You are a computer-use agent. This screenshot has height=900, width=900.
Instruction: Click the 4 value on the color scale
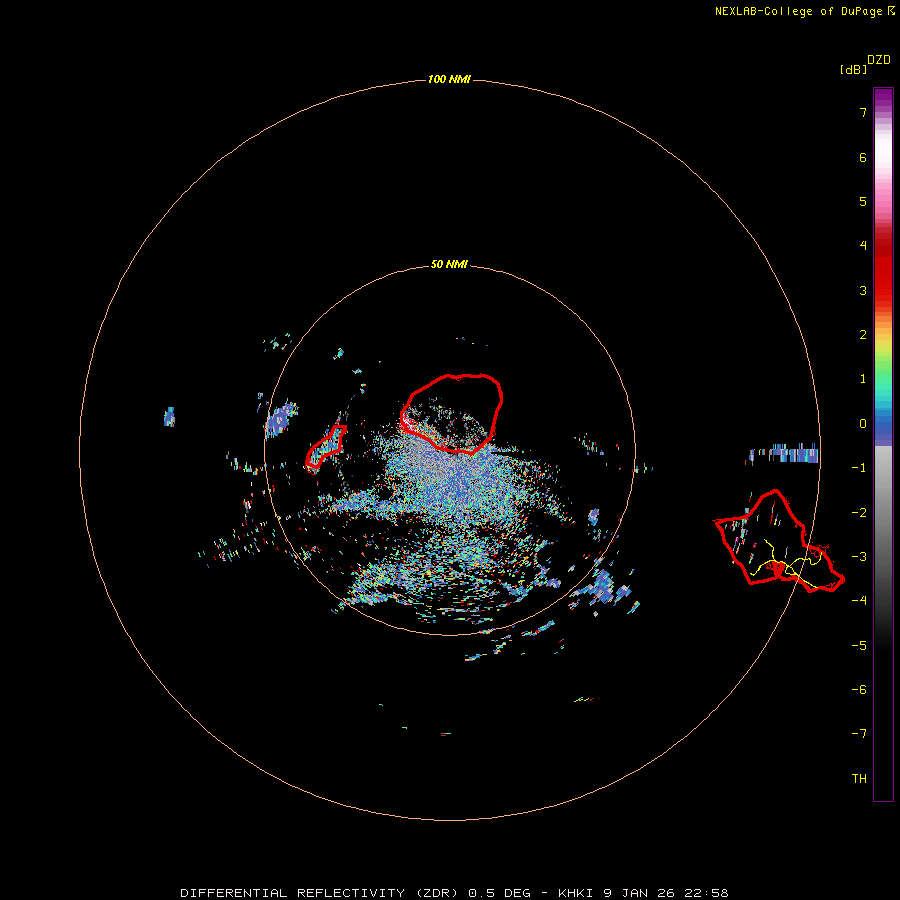(863, 246)
